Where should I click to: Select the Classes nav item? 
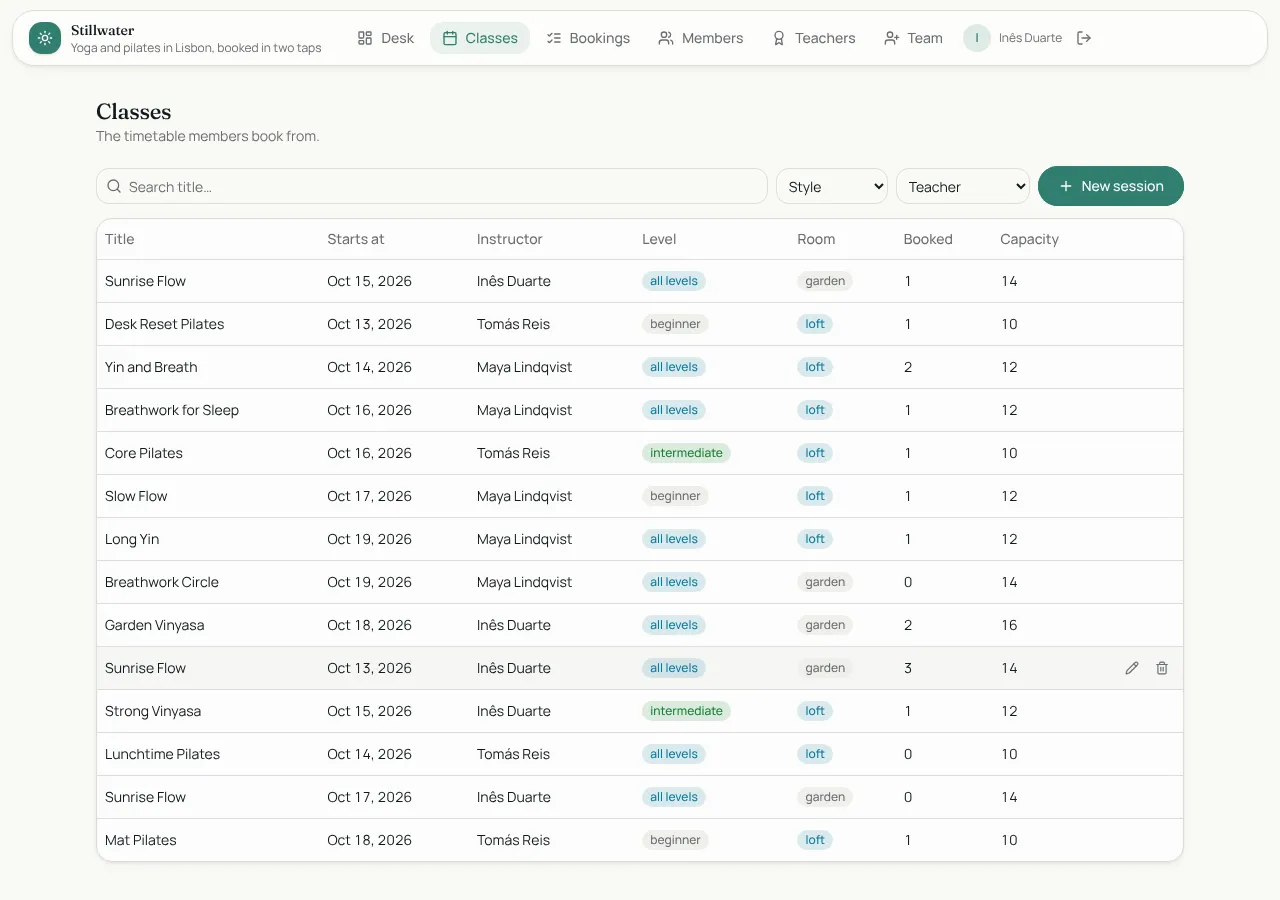(x=480, y=38)
